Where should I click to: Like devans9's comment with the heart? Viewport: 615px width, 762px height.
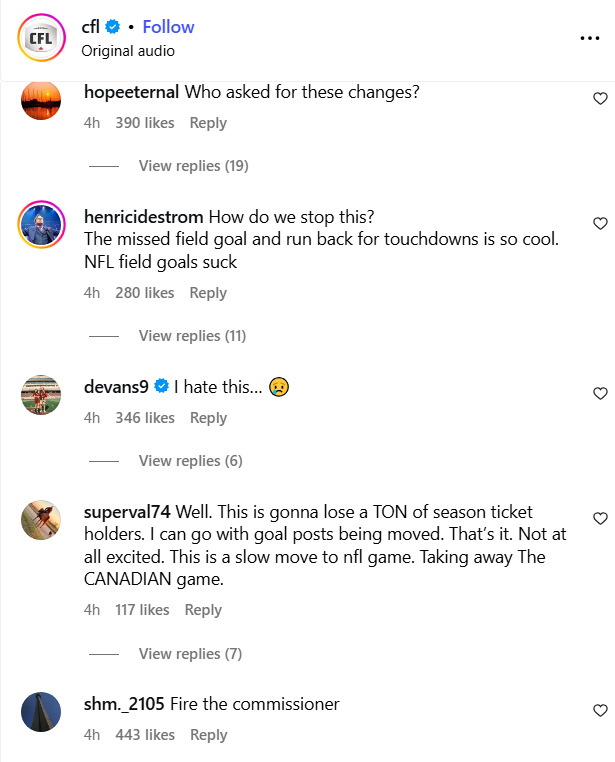click(600, 393)
